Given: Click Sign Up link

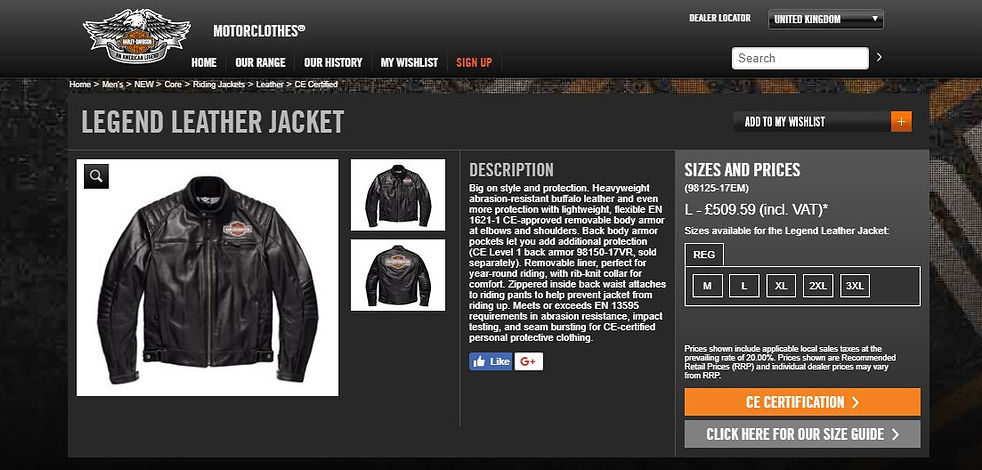Looking at the screenshot, I should pyautogui.click(x=474, y=63).
